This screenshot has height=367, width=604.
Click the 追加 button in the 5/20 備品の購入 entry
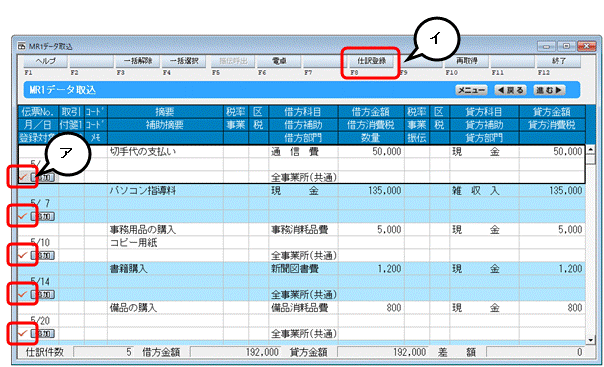pos(43,333)
